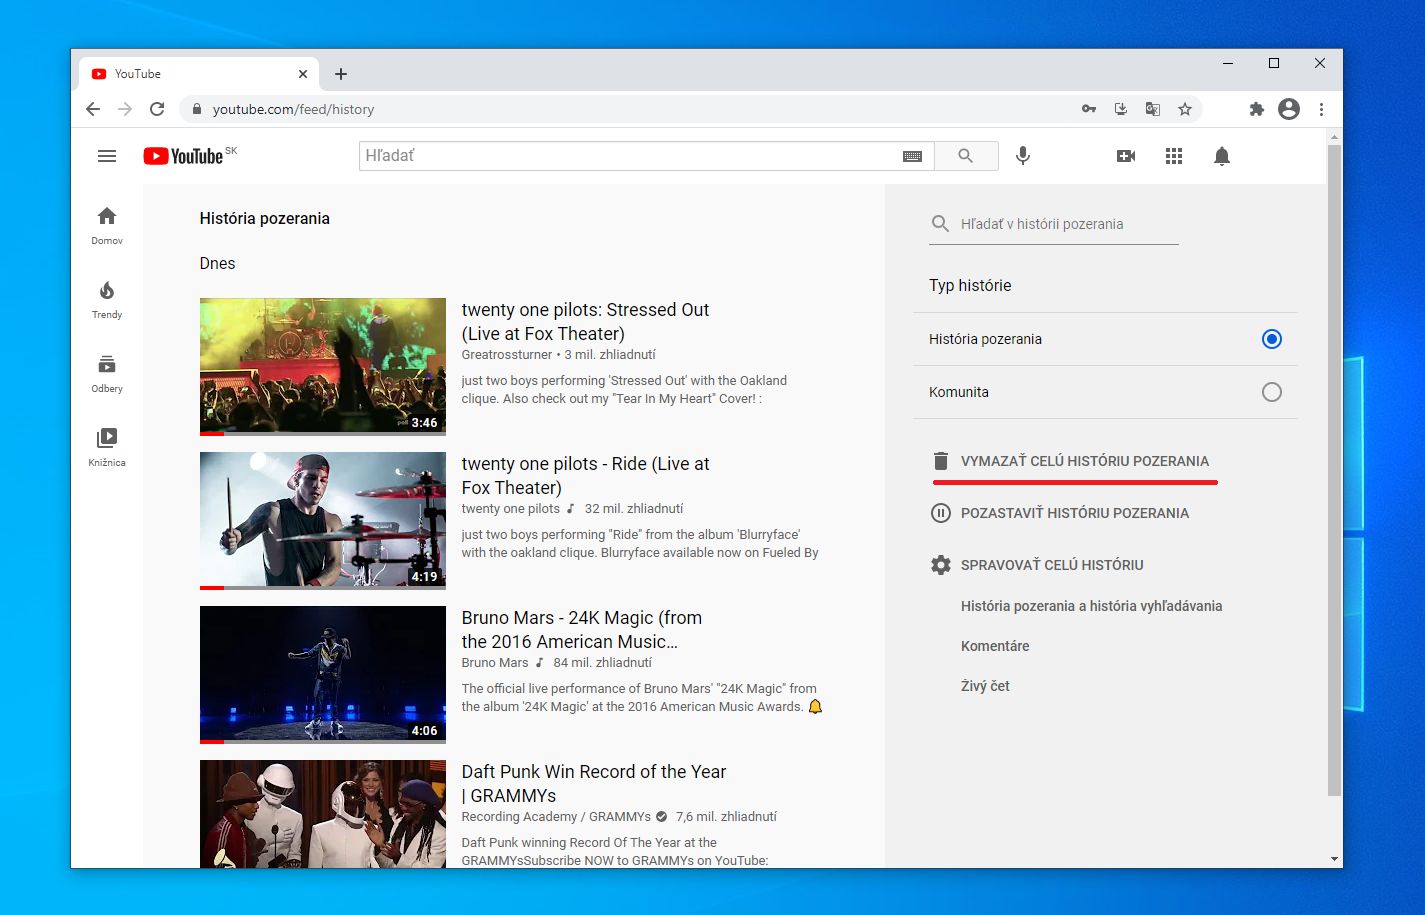Image resolution: width=1425 pixels, height=915 pixels.
Task: Click the gear icon for managing history
Action: pos(940,565)
